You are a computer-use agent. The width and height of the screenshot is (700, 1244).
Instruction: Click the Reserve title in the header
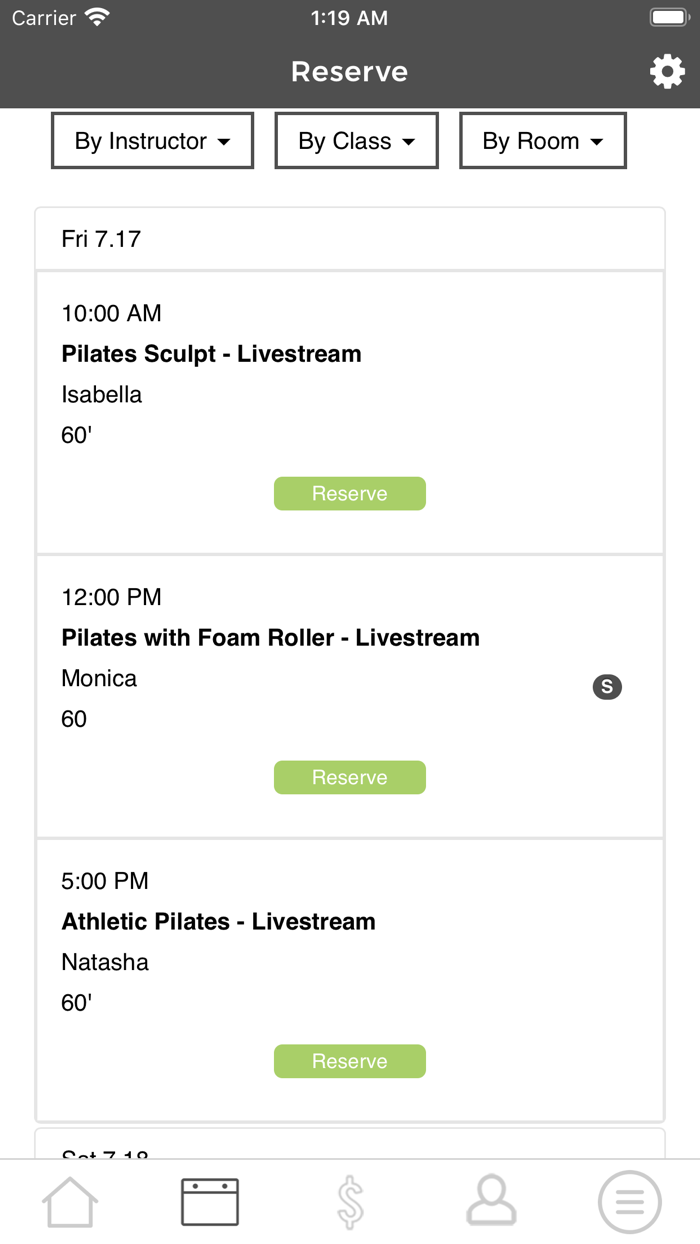point(349,71)
